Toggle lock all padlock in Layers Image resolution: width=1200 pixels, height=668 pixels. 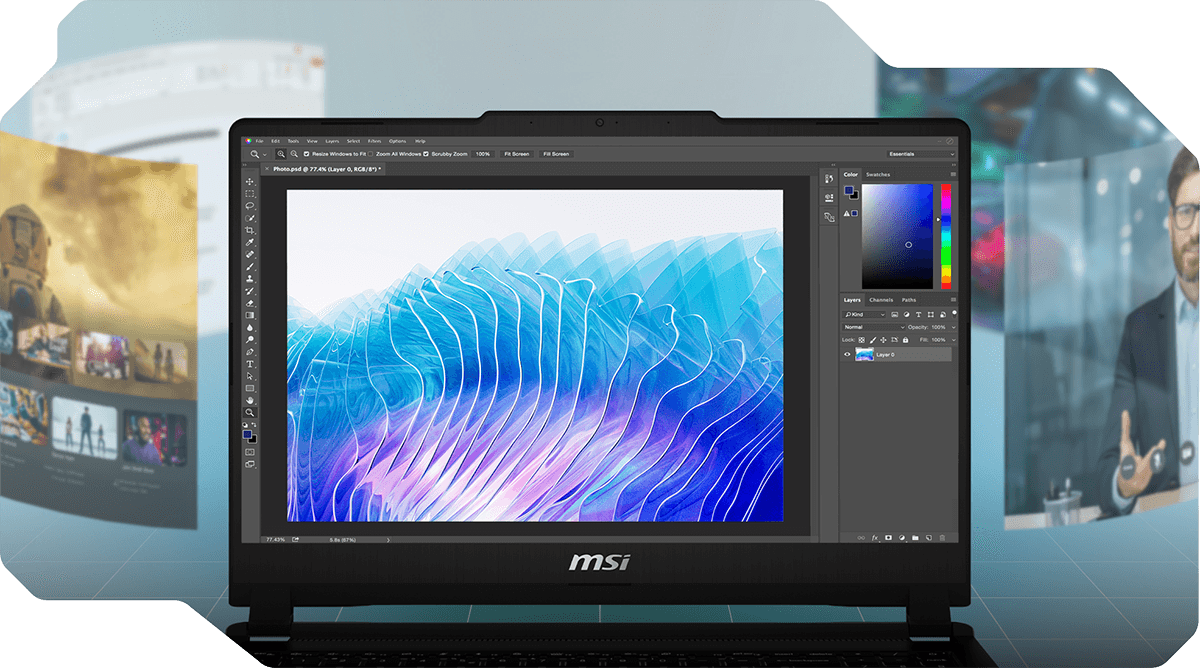[905, 340]
